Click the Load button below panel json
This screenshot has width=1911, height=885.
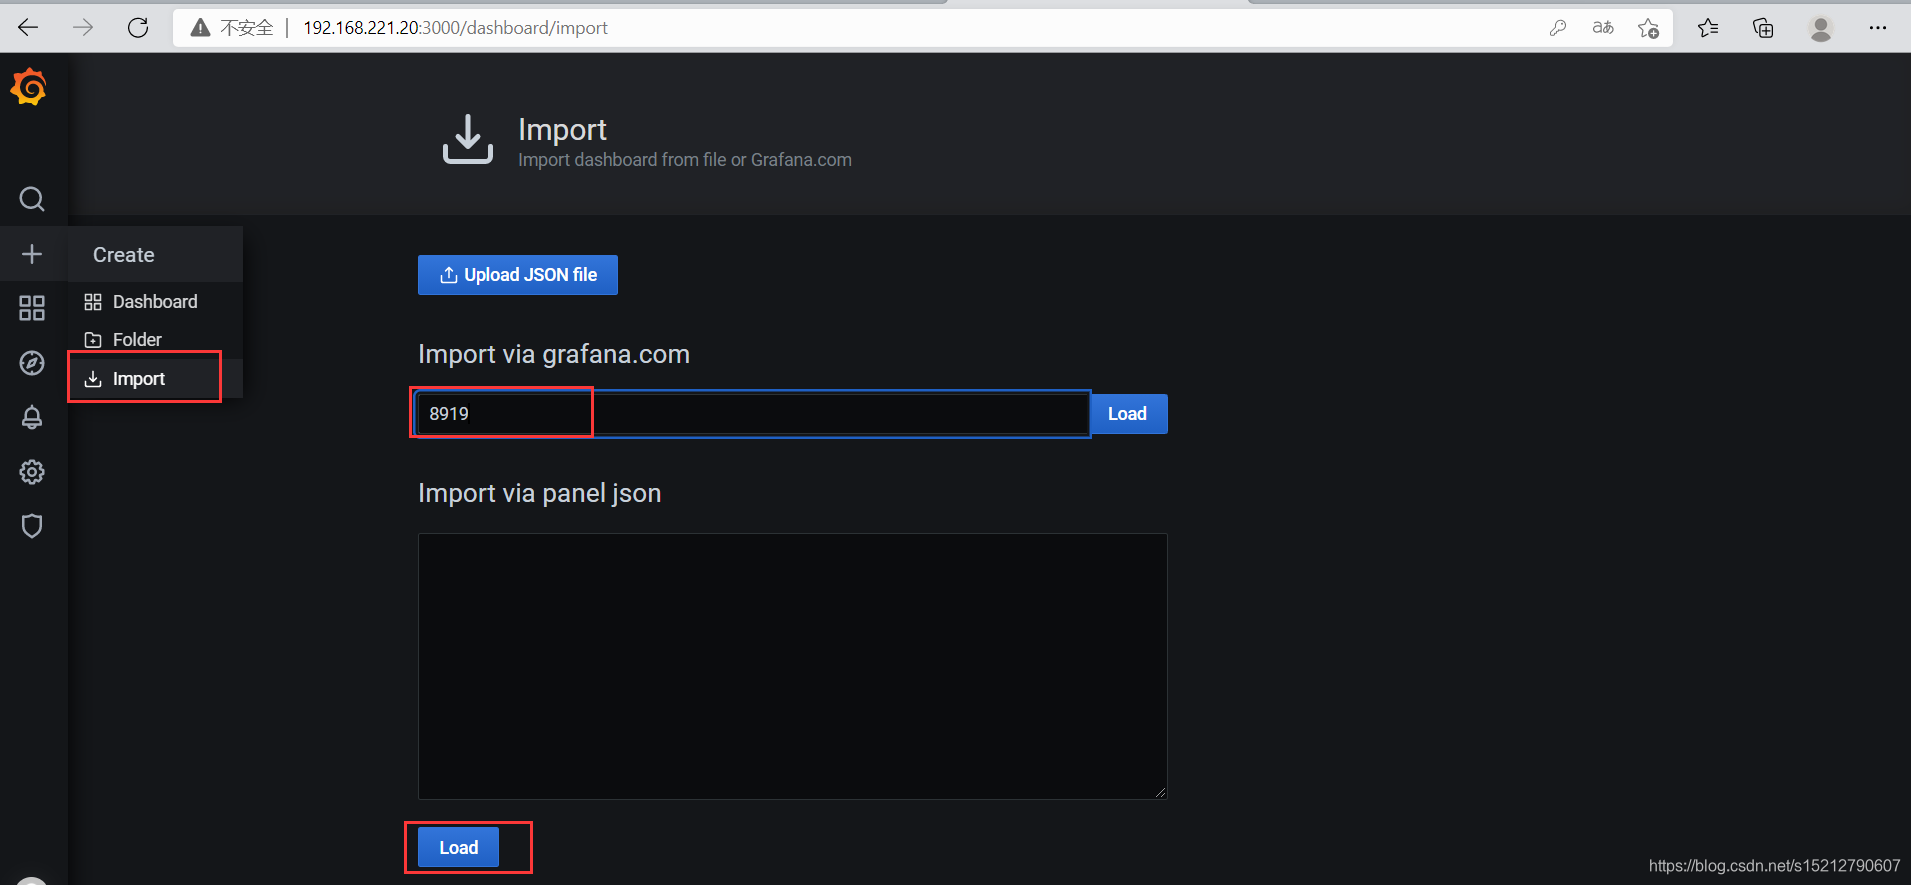coord(458,848)
